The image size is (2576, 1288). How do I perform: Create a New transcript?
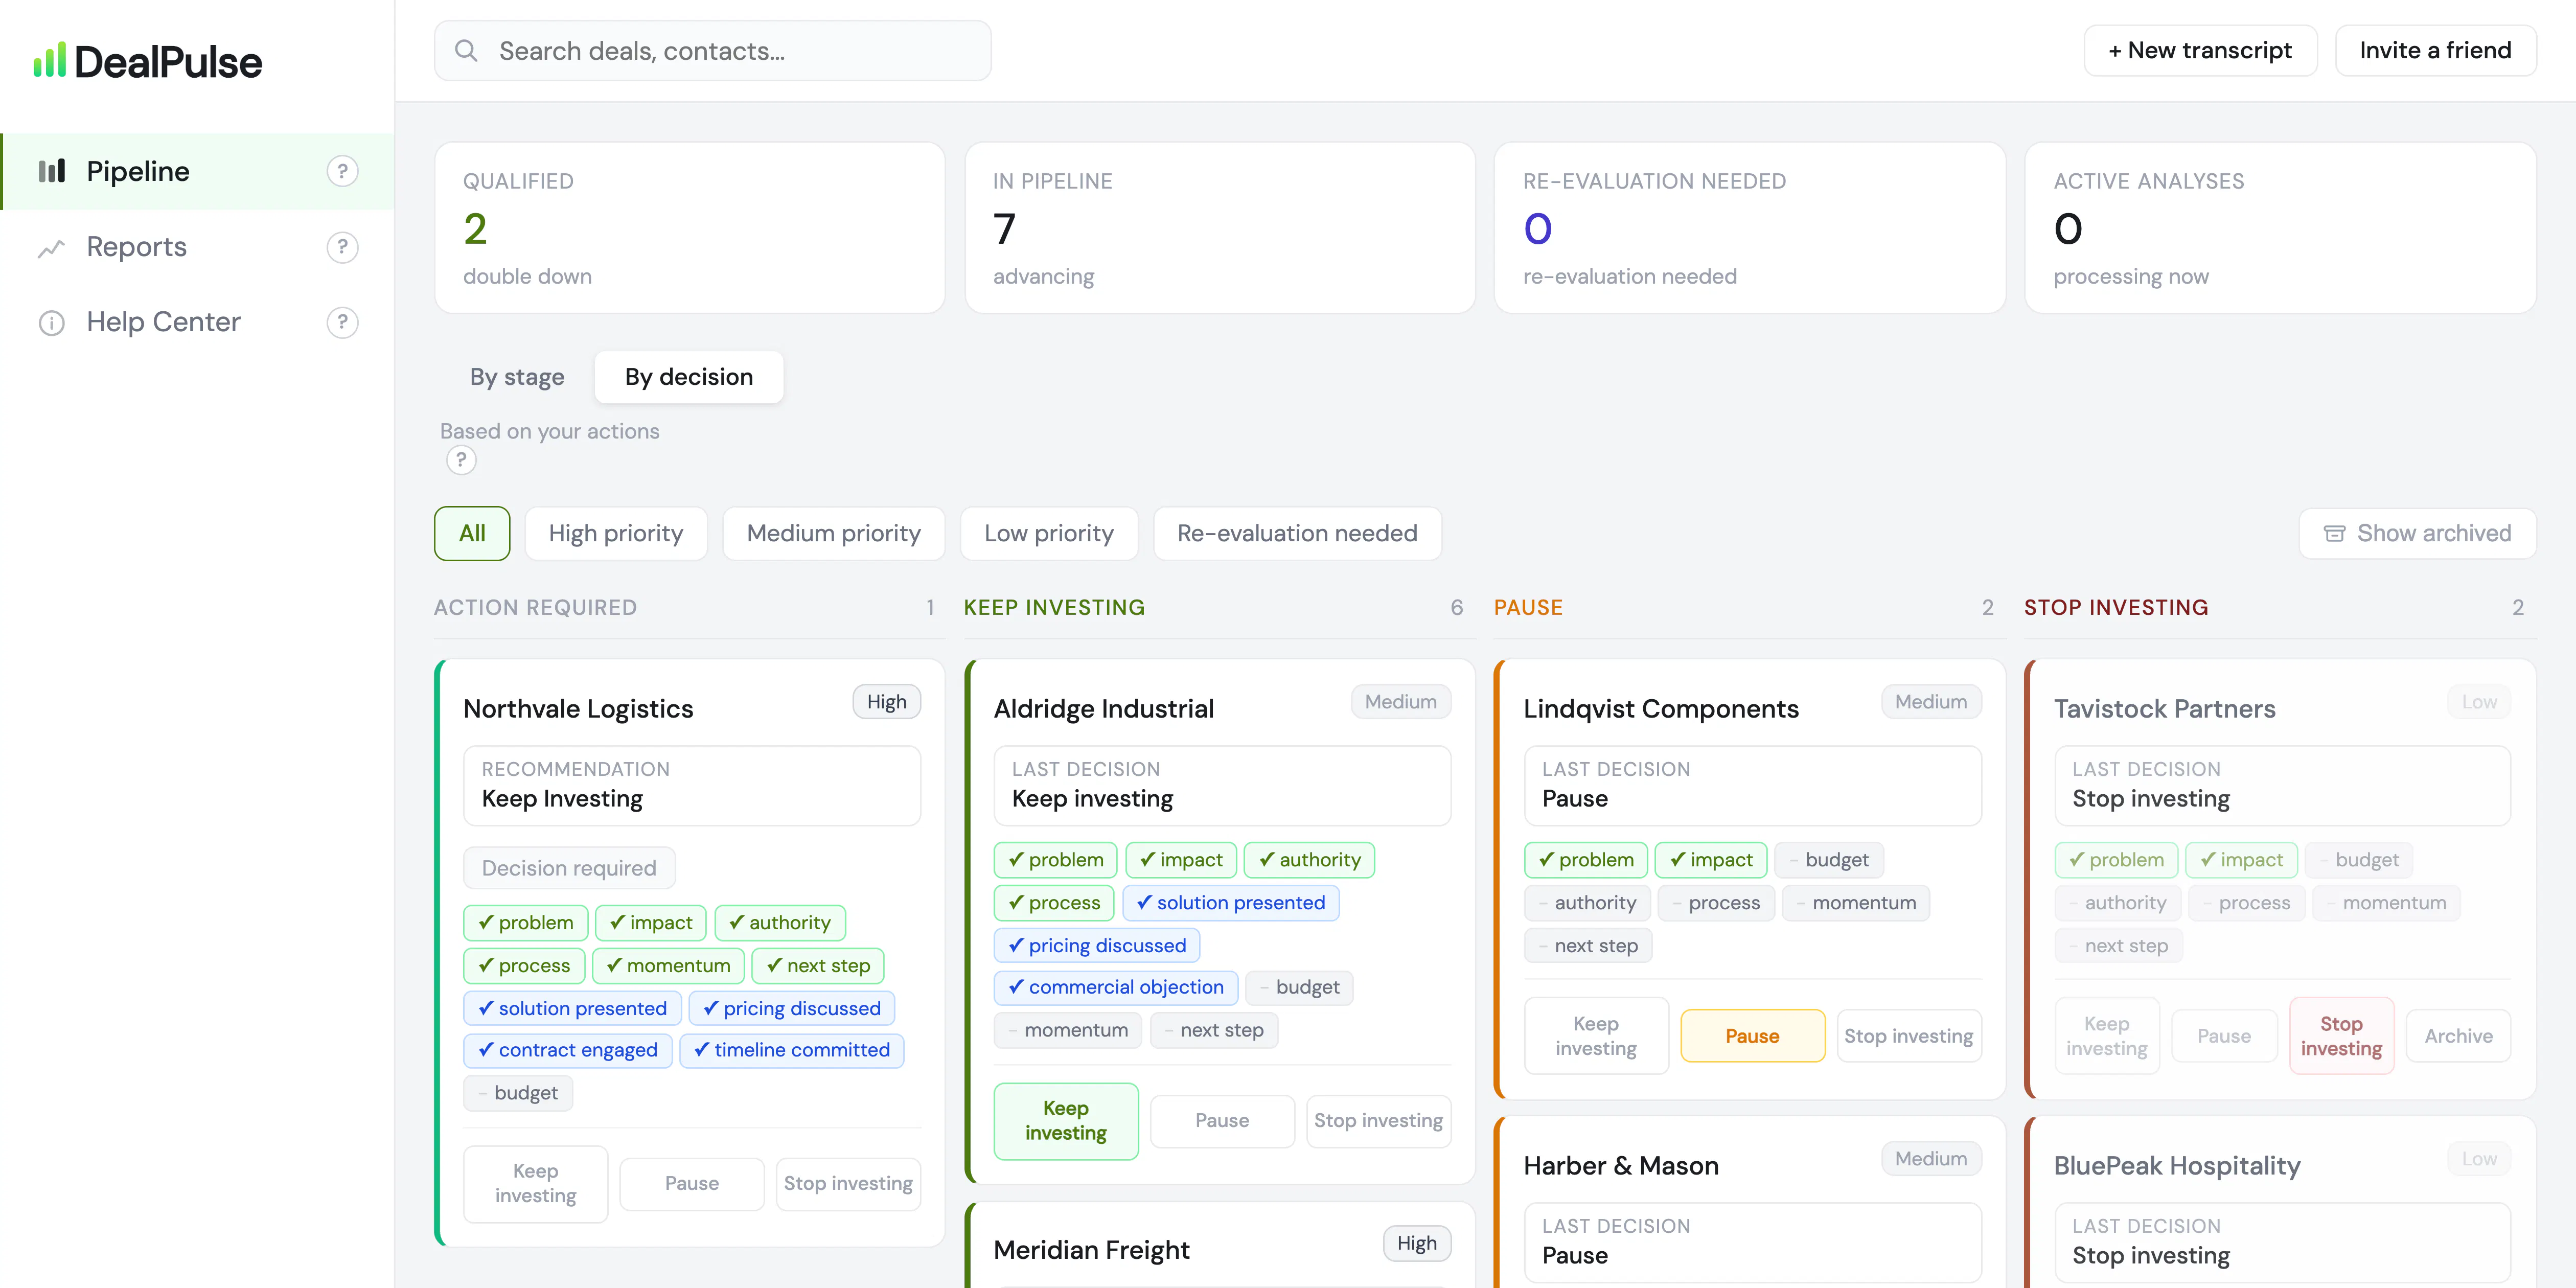pos(2200,50)
